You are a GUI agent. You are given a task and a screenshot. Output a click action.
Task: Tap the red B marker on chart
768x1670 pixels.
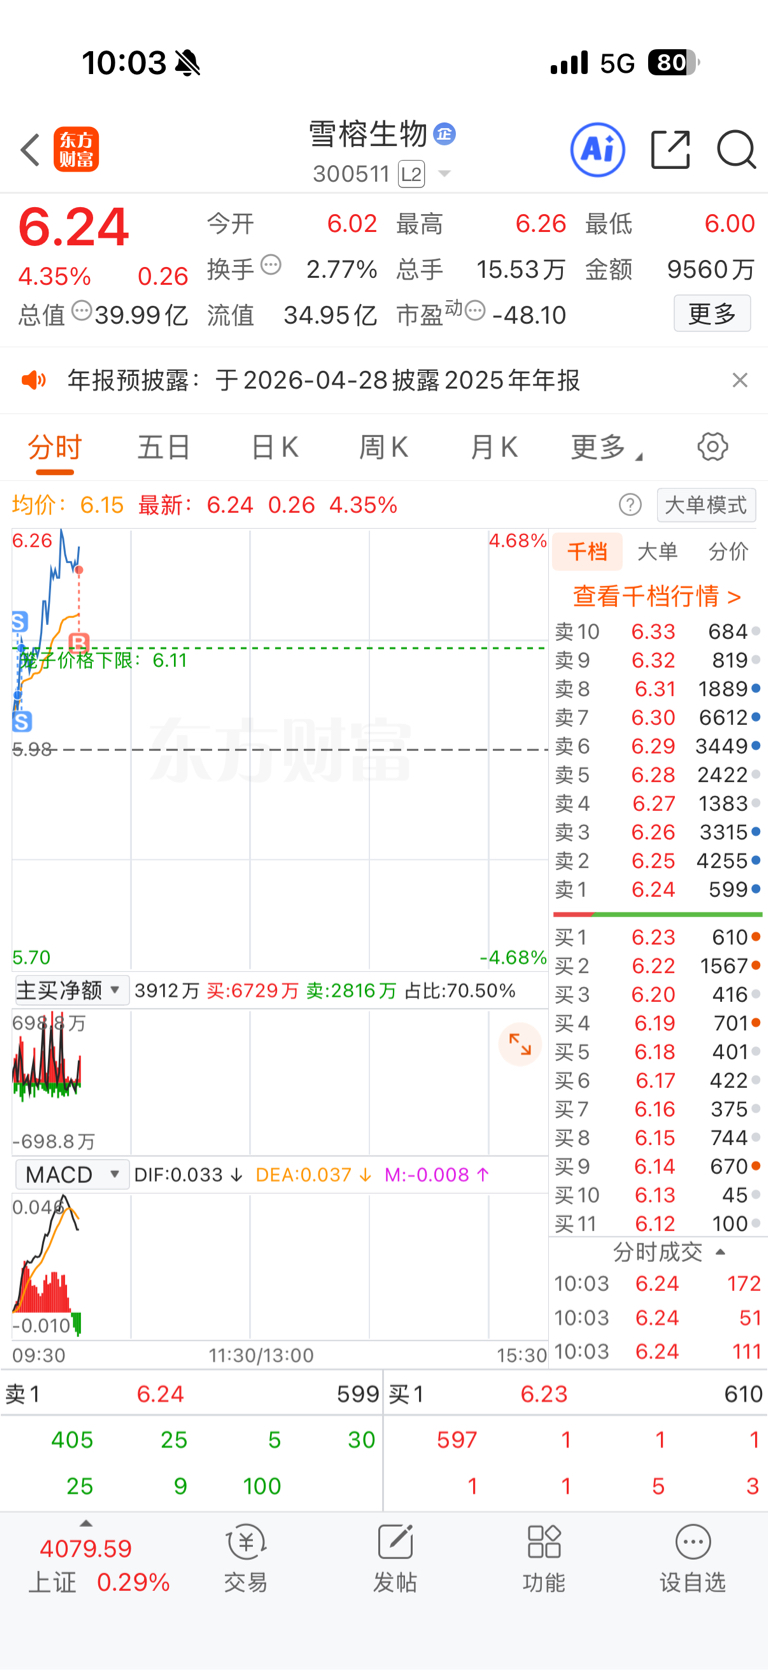tap(79, 643)
